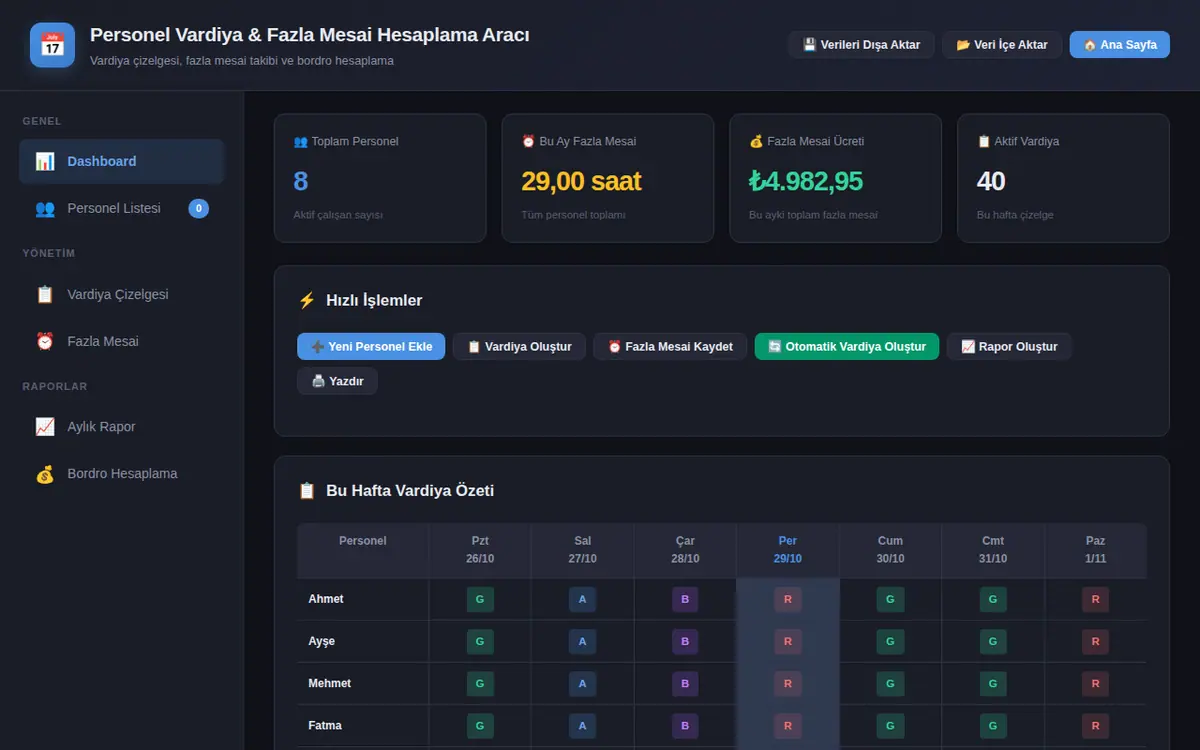
Task: Click the Pzt 26/10 column header
Action: tap(480, 550)
